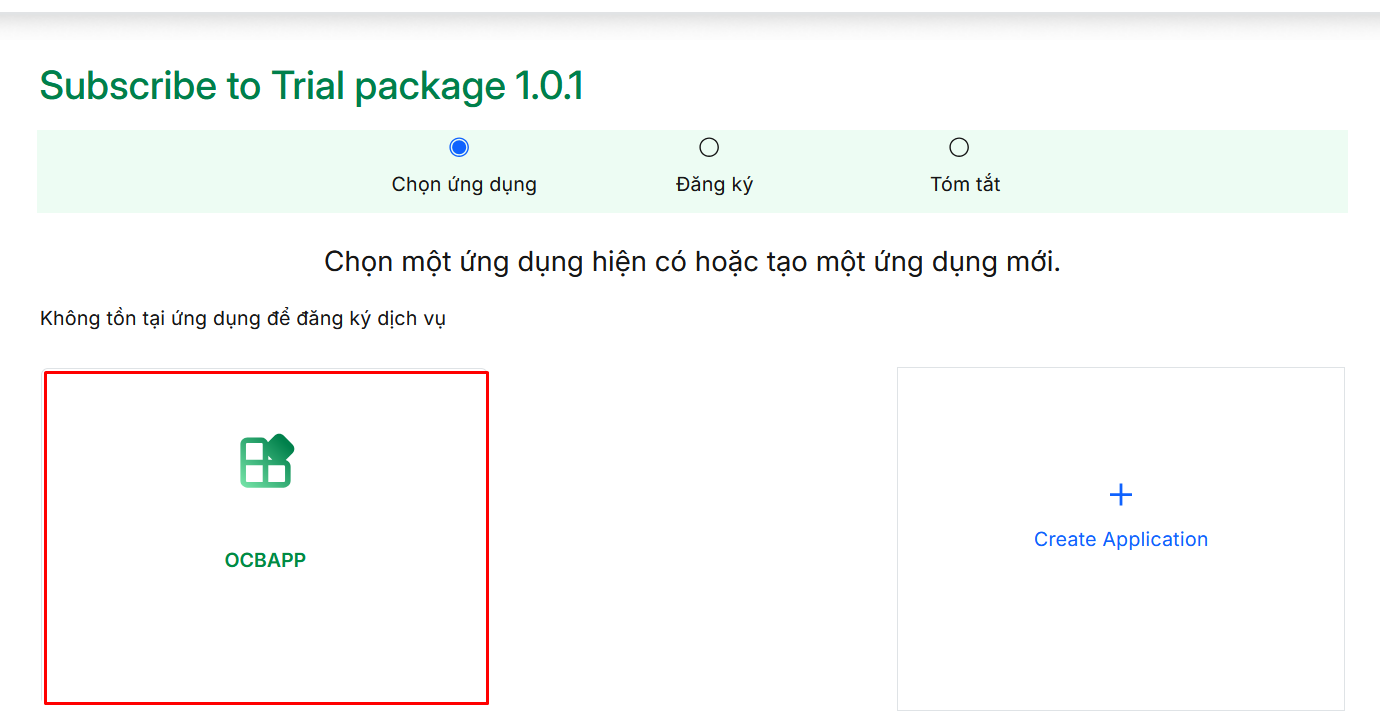Click the version number "1.0.1" in the title
The height and width of the screenshot is (717, 1380).
pos(549,87)
